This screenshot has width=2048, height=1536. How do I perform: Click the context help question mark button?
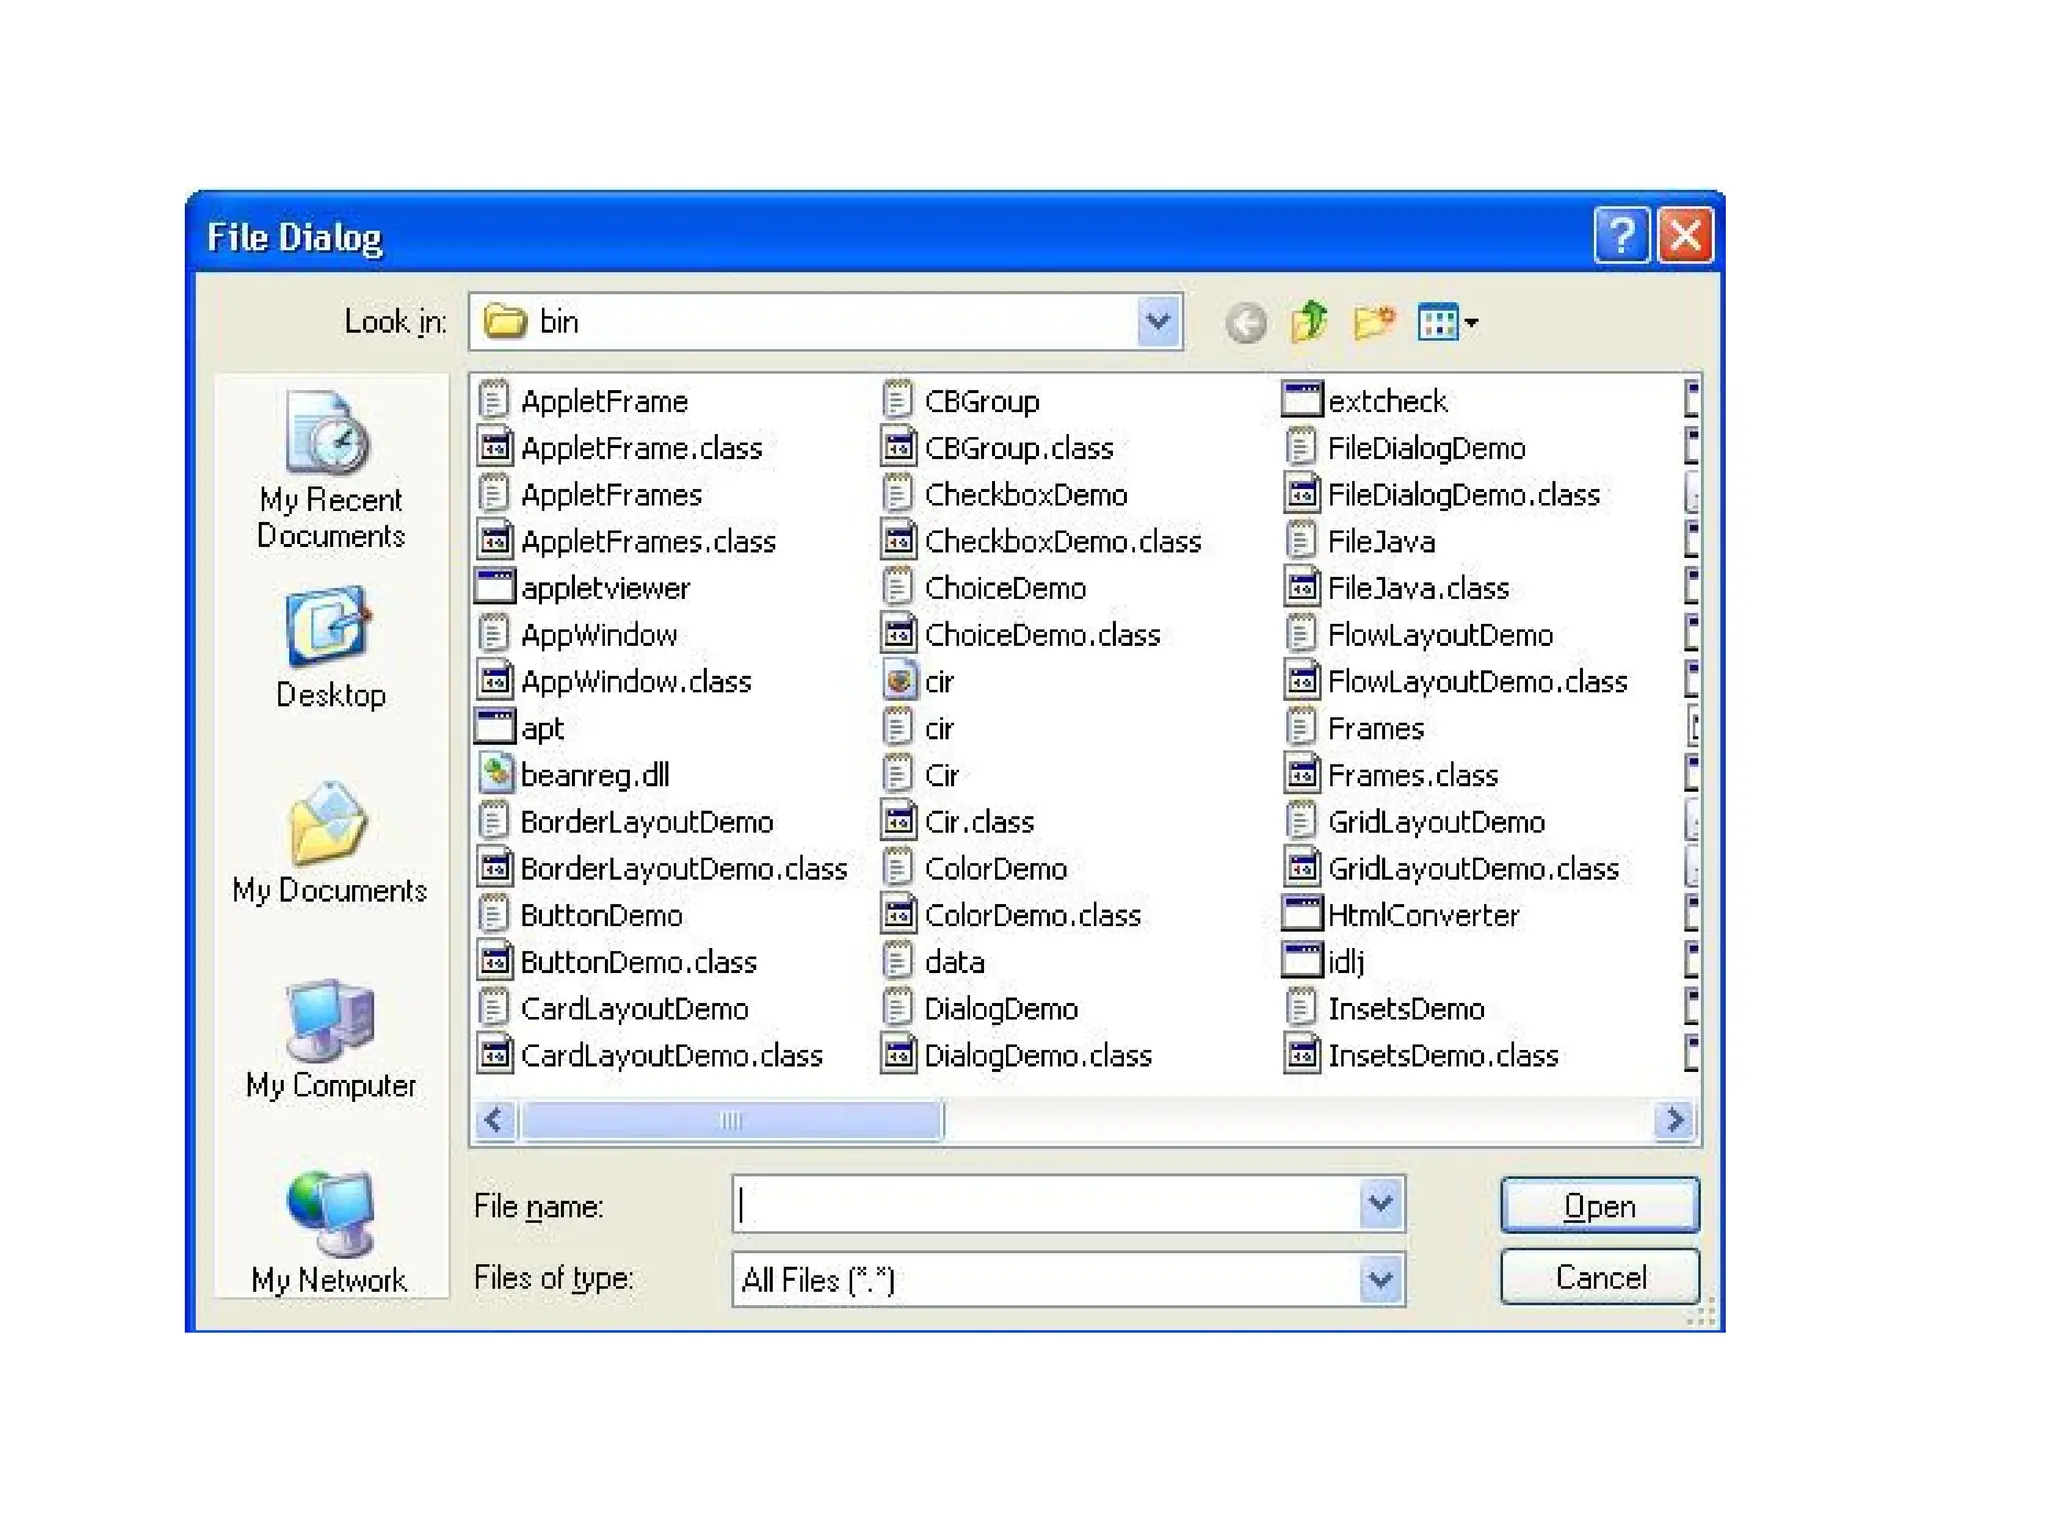pyautogui.click(x=1620, y=237)
